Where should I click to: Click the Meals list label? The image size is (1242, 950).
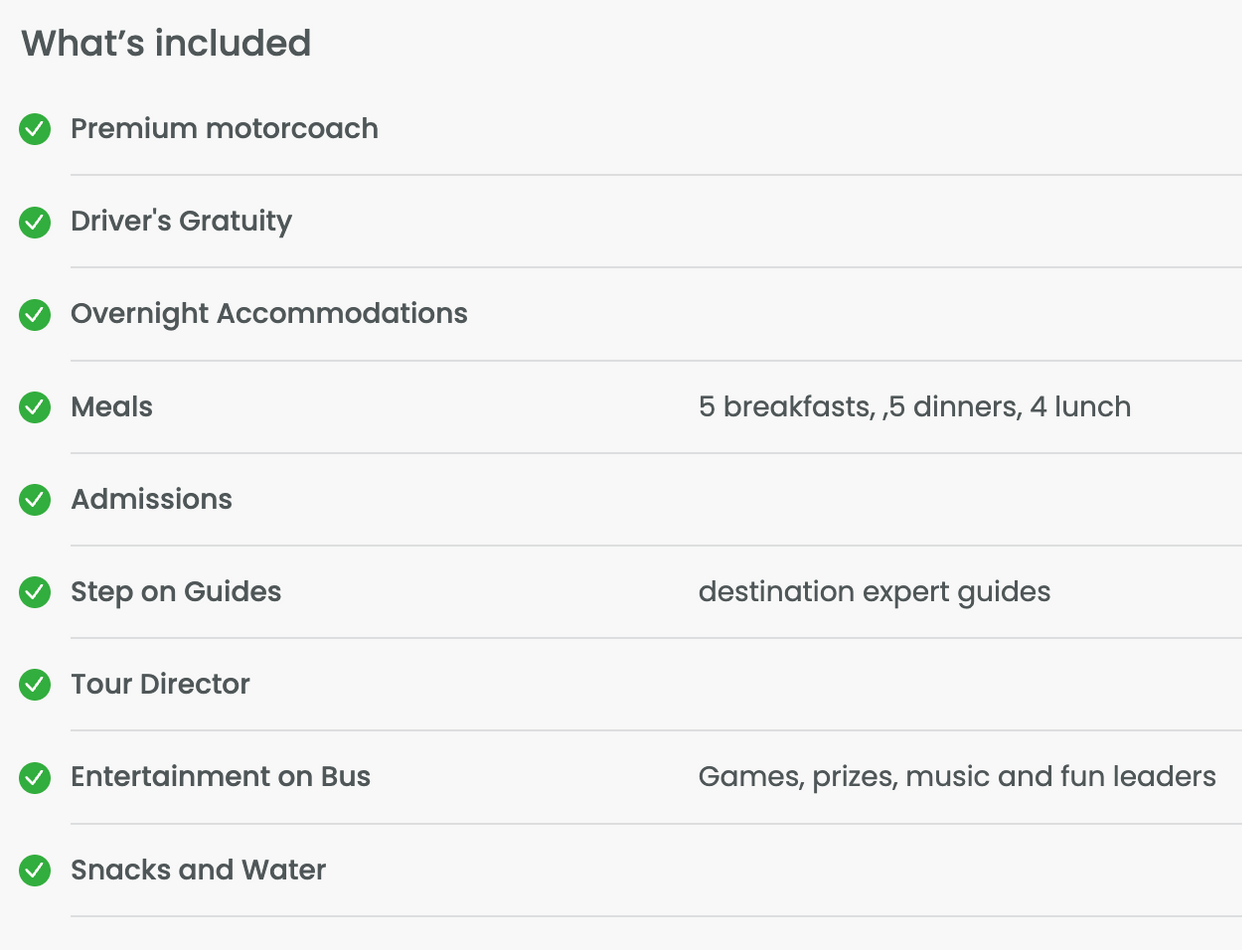click(x=112, y=407)
